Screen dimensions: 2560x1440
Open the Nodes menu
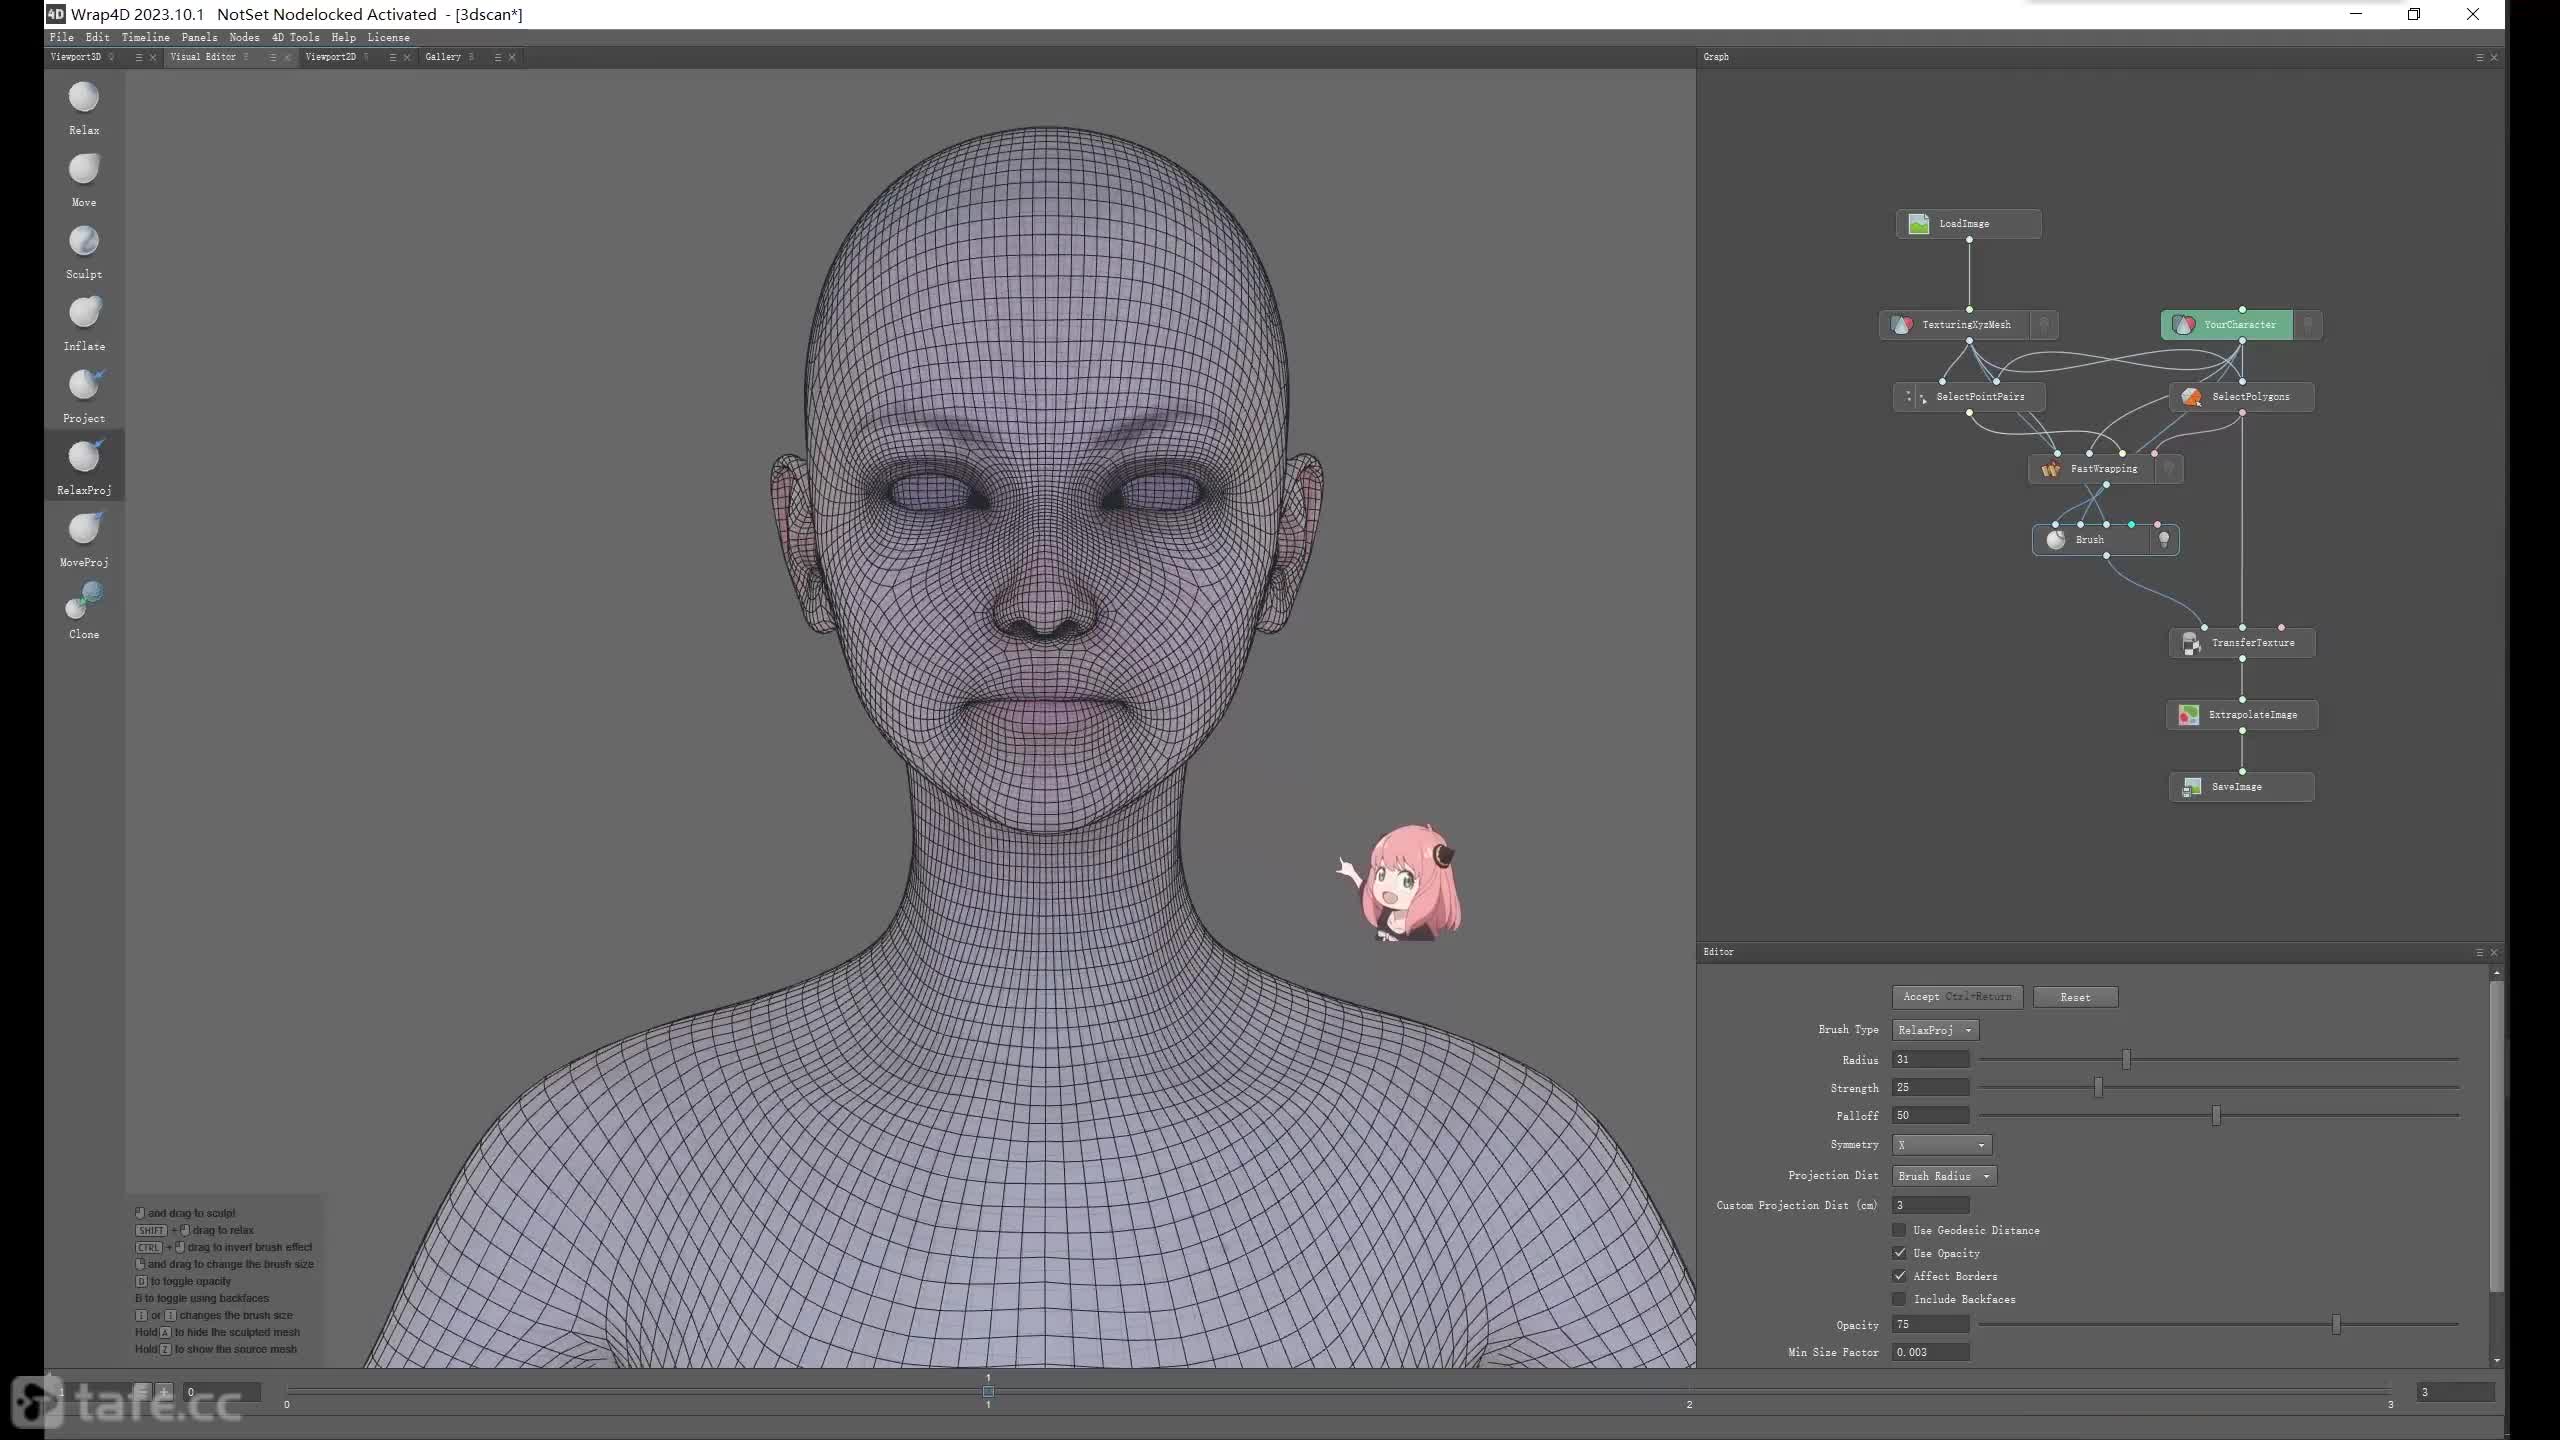click(x=244, y=37)
